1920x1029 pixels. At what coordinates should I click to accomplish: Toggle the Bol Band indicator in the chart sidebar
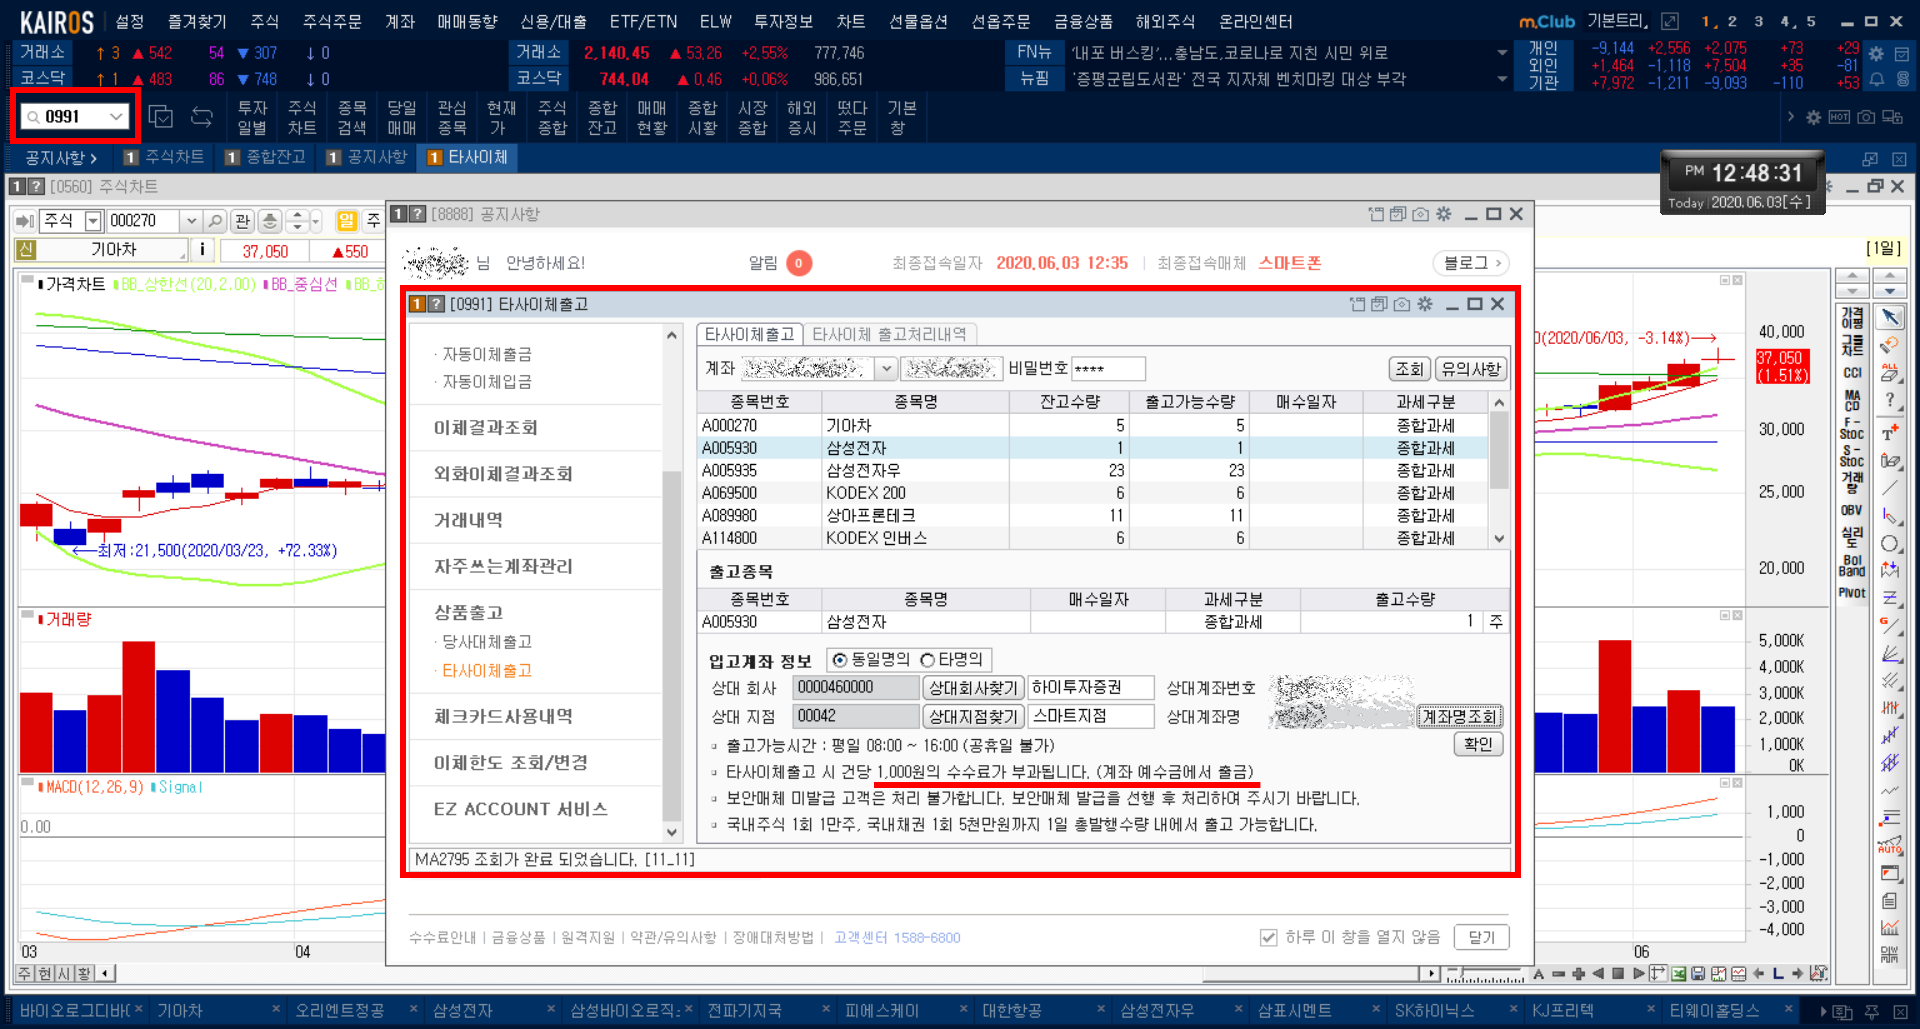point(1852,565)
